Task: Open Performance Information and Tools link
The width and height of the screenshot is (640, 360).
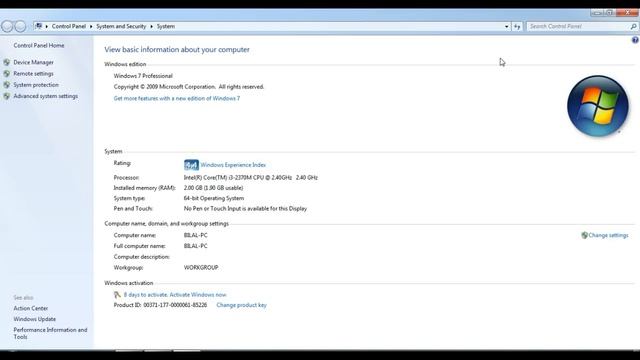Action: click(x=50, y=333)
